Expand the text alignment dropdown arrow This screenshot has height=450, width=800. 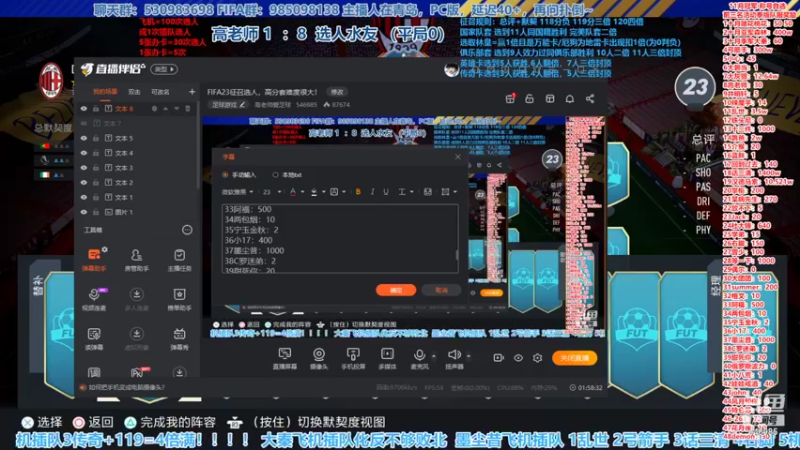coord(412,192)
